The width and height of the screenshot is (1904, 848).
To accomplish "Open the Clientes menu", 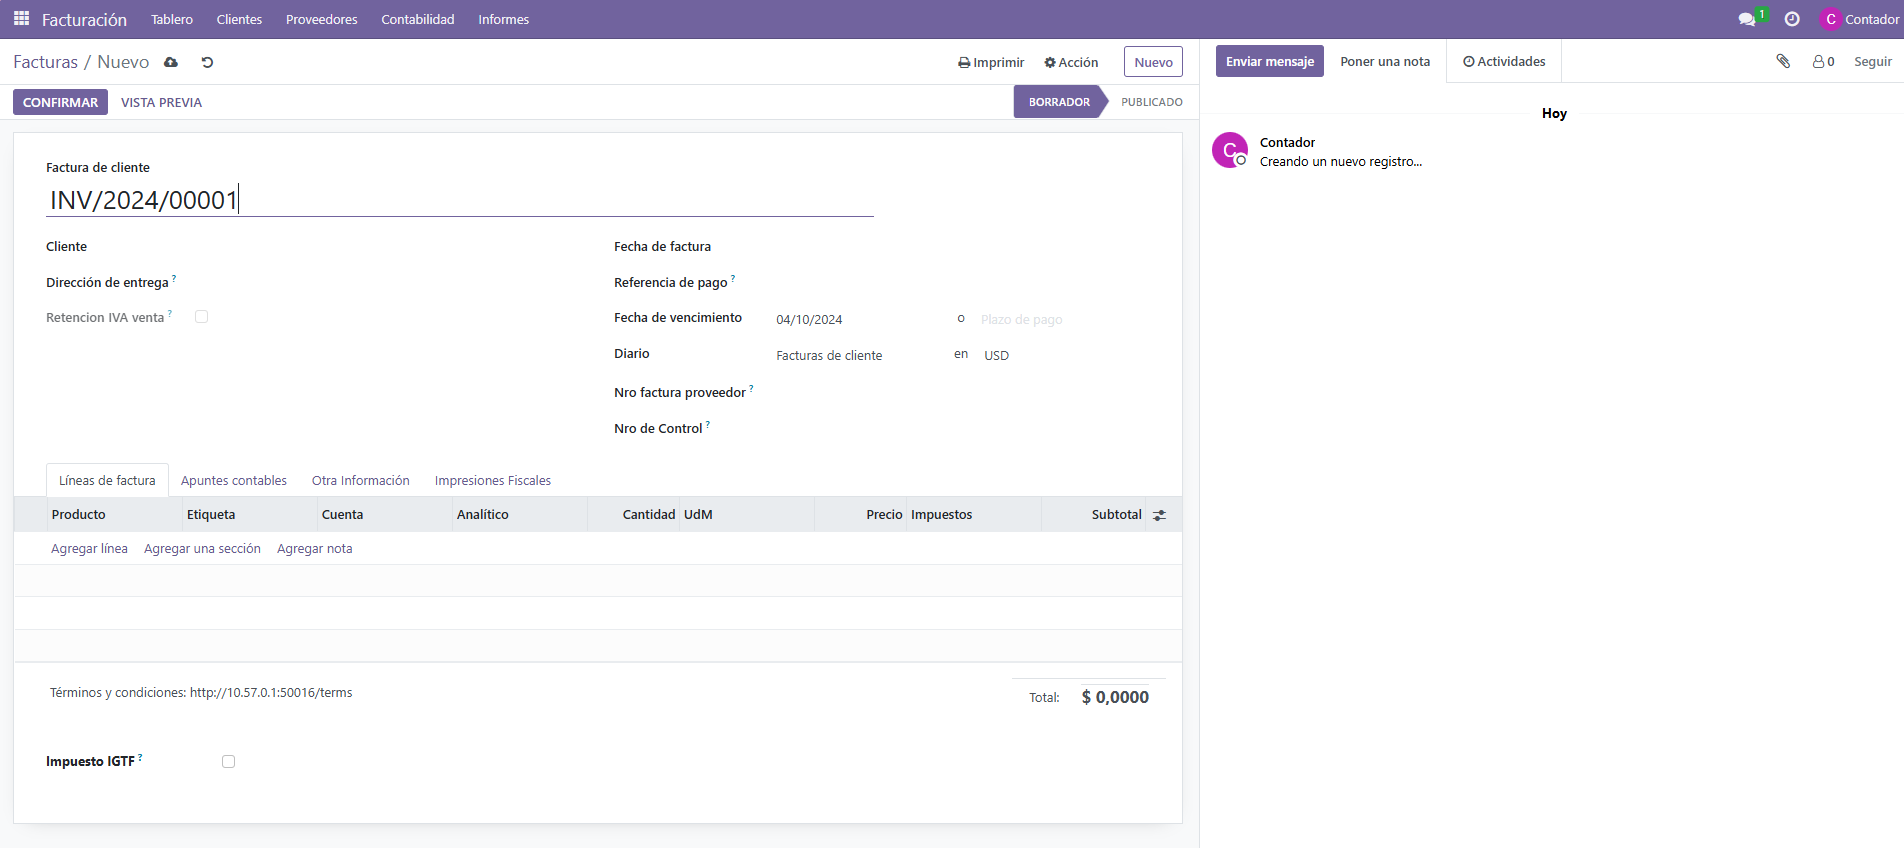I will pos(239,19).
